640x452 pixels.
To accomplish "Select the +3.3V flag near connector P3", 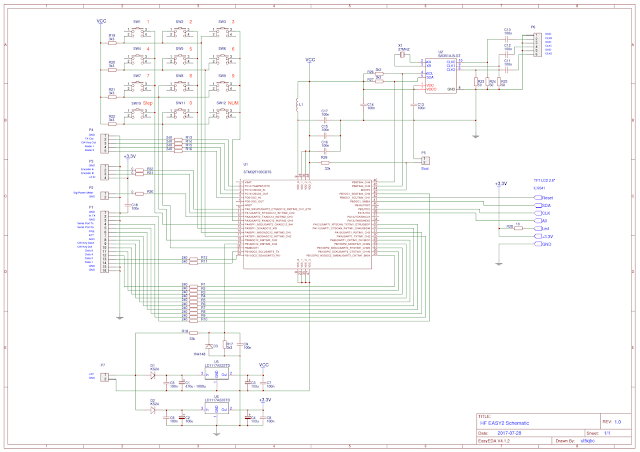I will (129, 157).
